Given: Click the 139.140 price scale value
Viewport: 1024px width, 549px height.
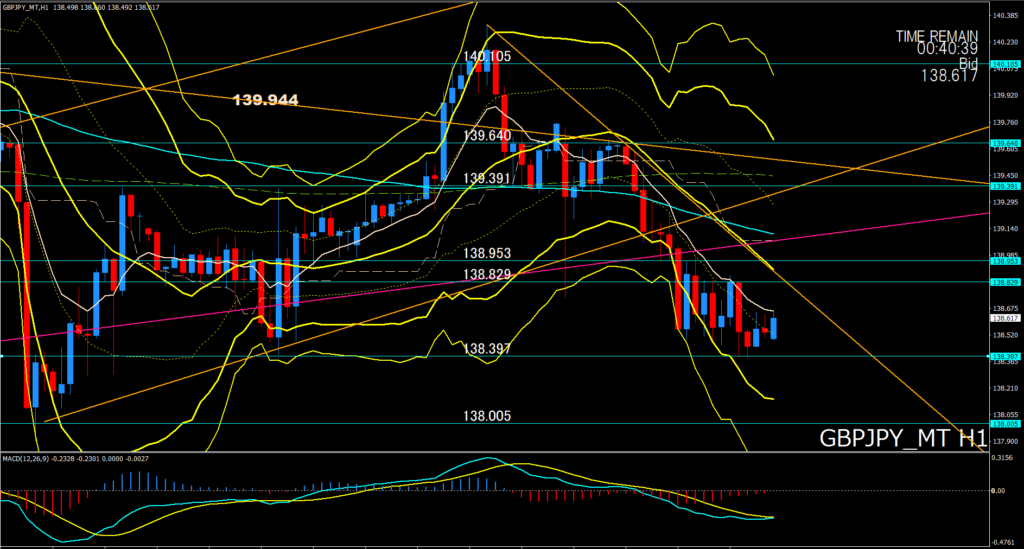Looking at the screenshot, I should [1005, 229].
